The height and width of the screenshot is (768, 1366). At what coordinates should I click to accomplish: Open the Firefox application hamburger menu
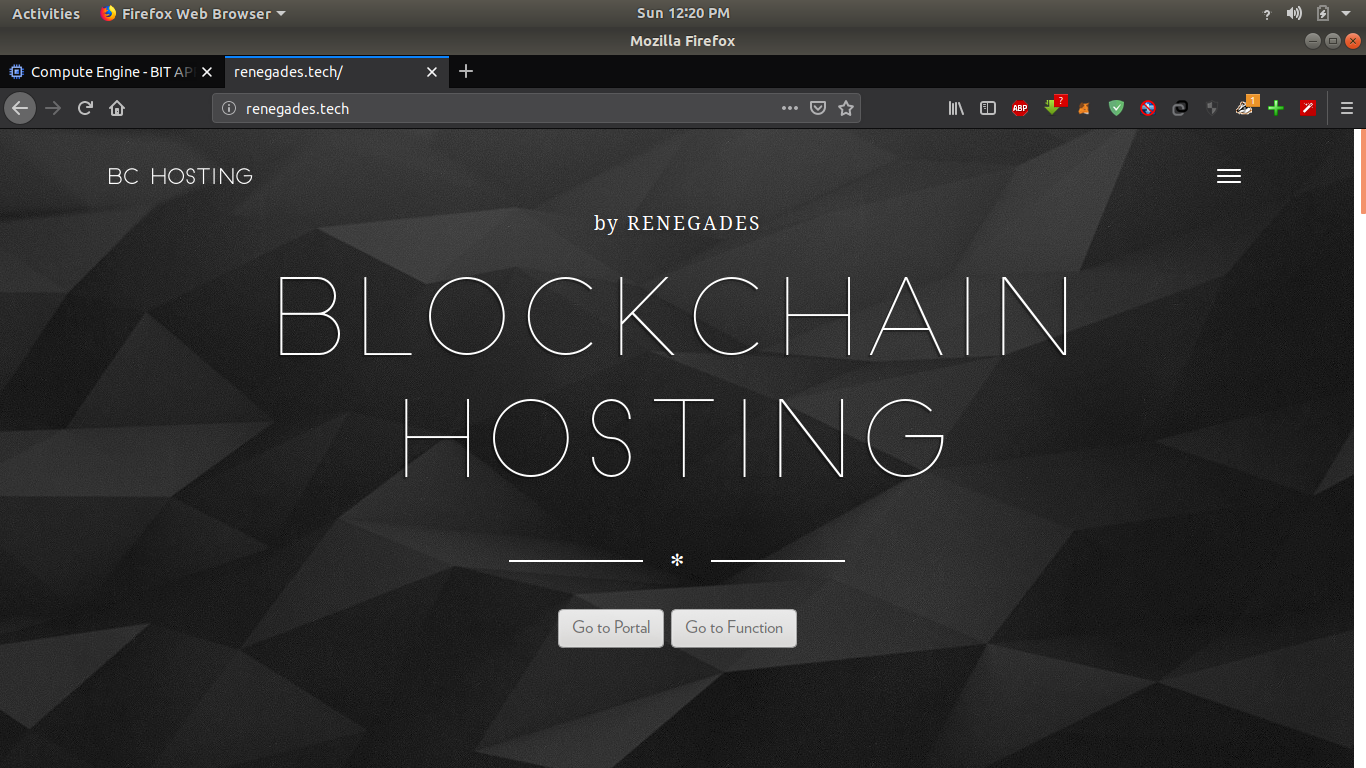1346,108
